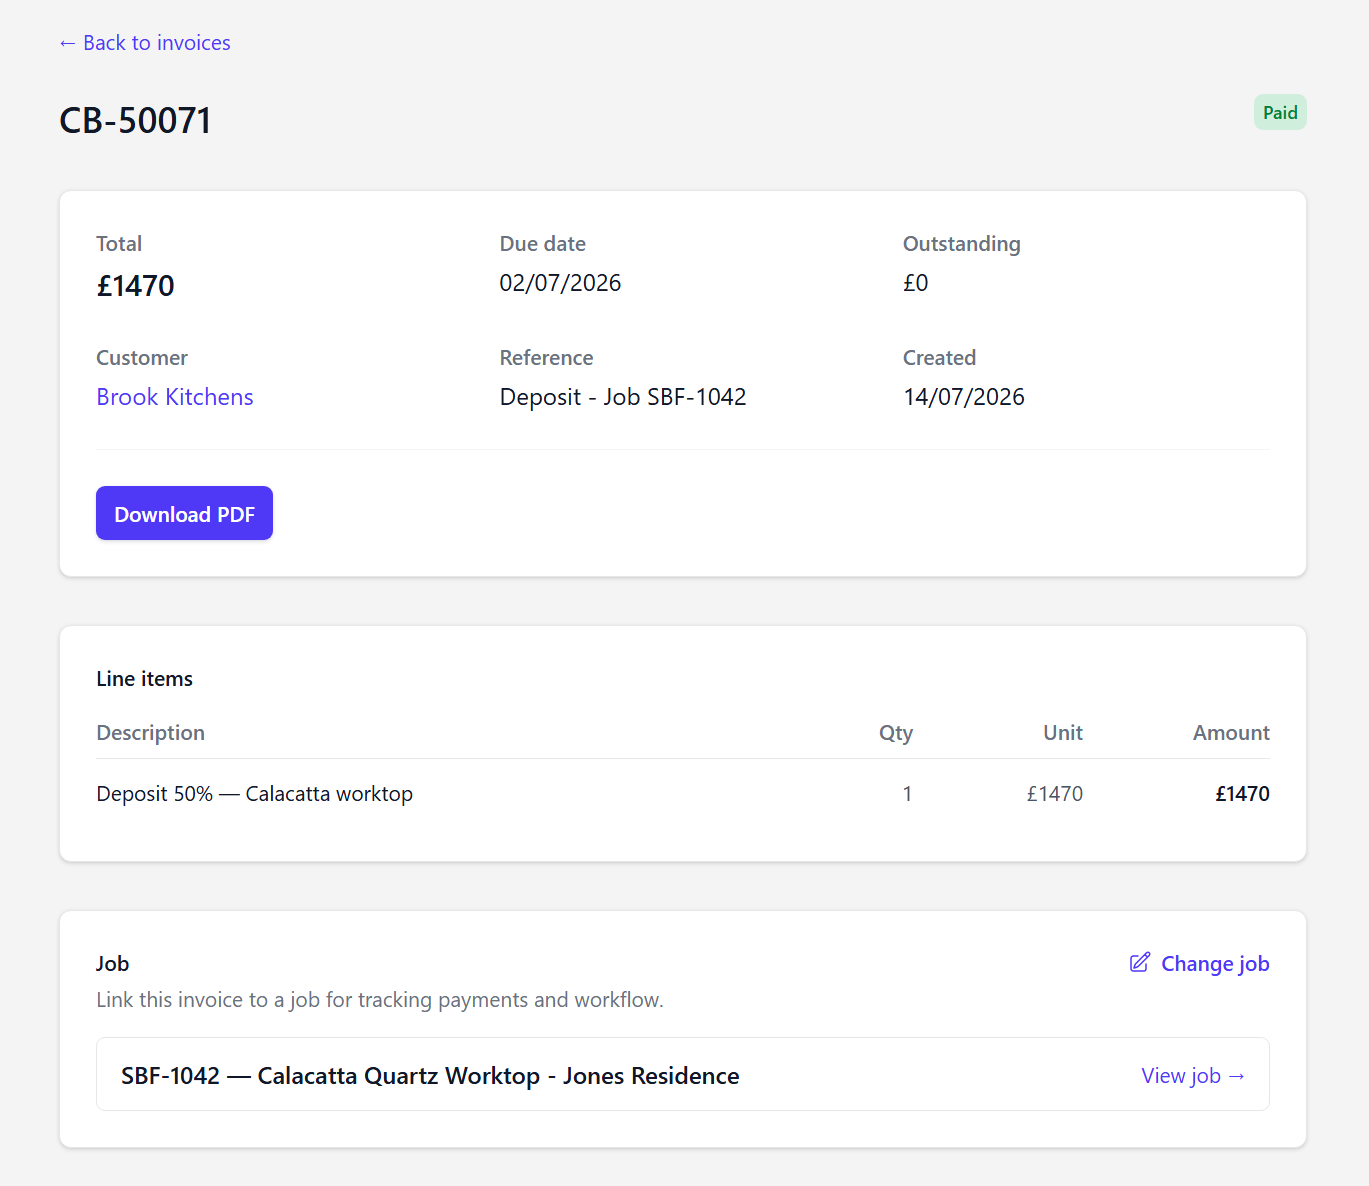Click Change job link text
Screen dimensions: 1369x1186
[x=1215, y=964]
